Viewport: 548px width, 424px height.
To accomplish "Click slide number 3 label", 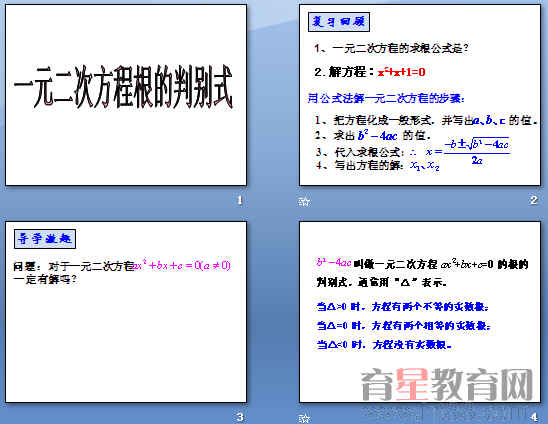I will point(240,417).
